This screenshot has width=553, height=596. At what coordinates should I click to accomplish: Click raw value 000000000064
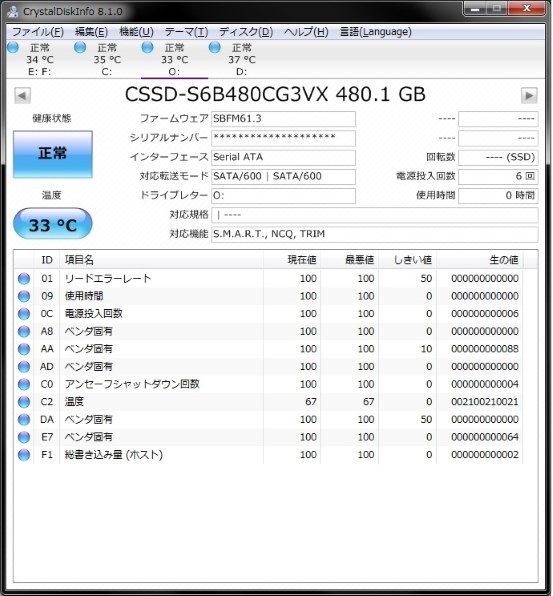[x=485, y=437]
